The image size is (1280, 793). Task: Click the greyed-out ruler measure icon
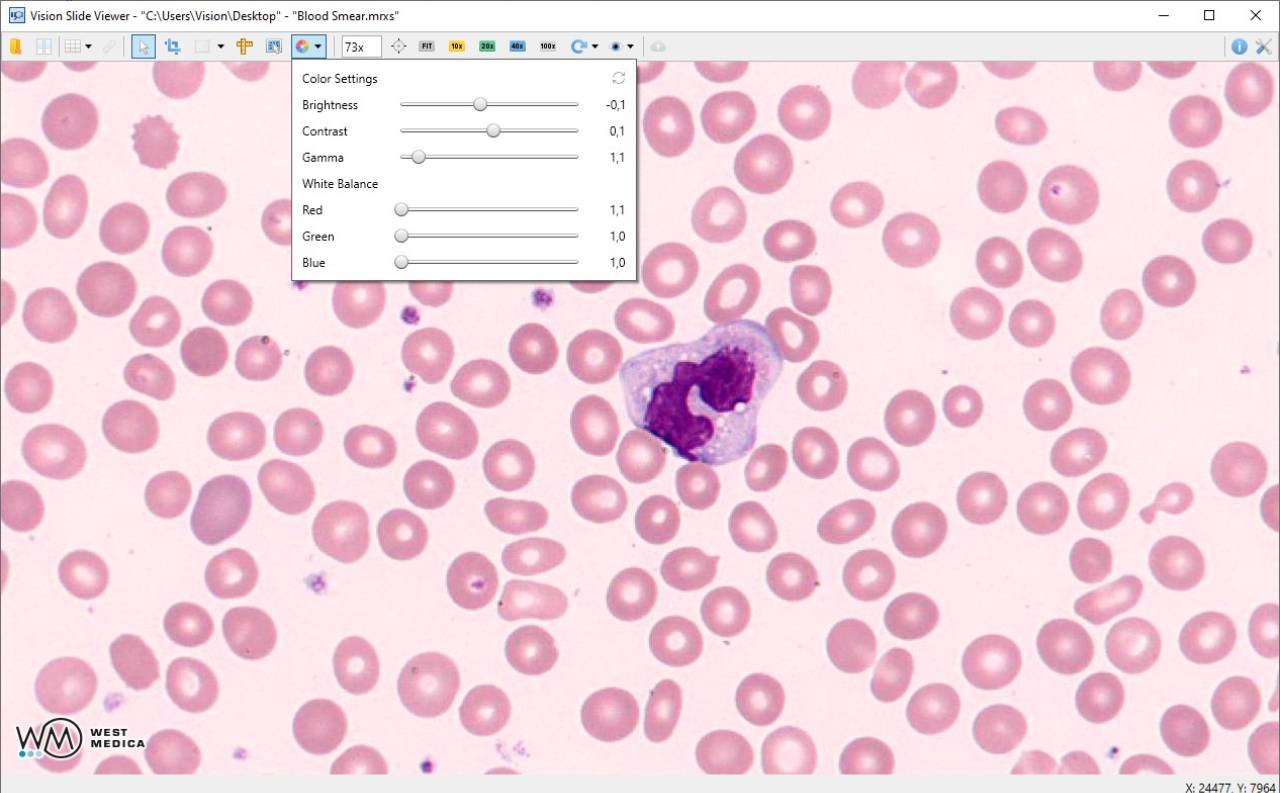108,46
